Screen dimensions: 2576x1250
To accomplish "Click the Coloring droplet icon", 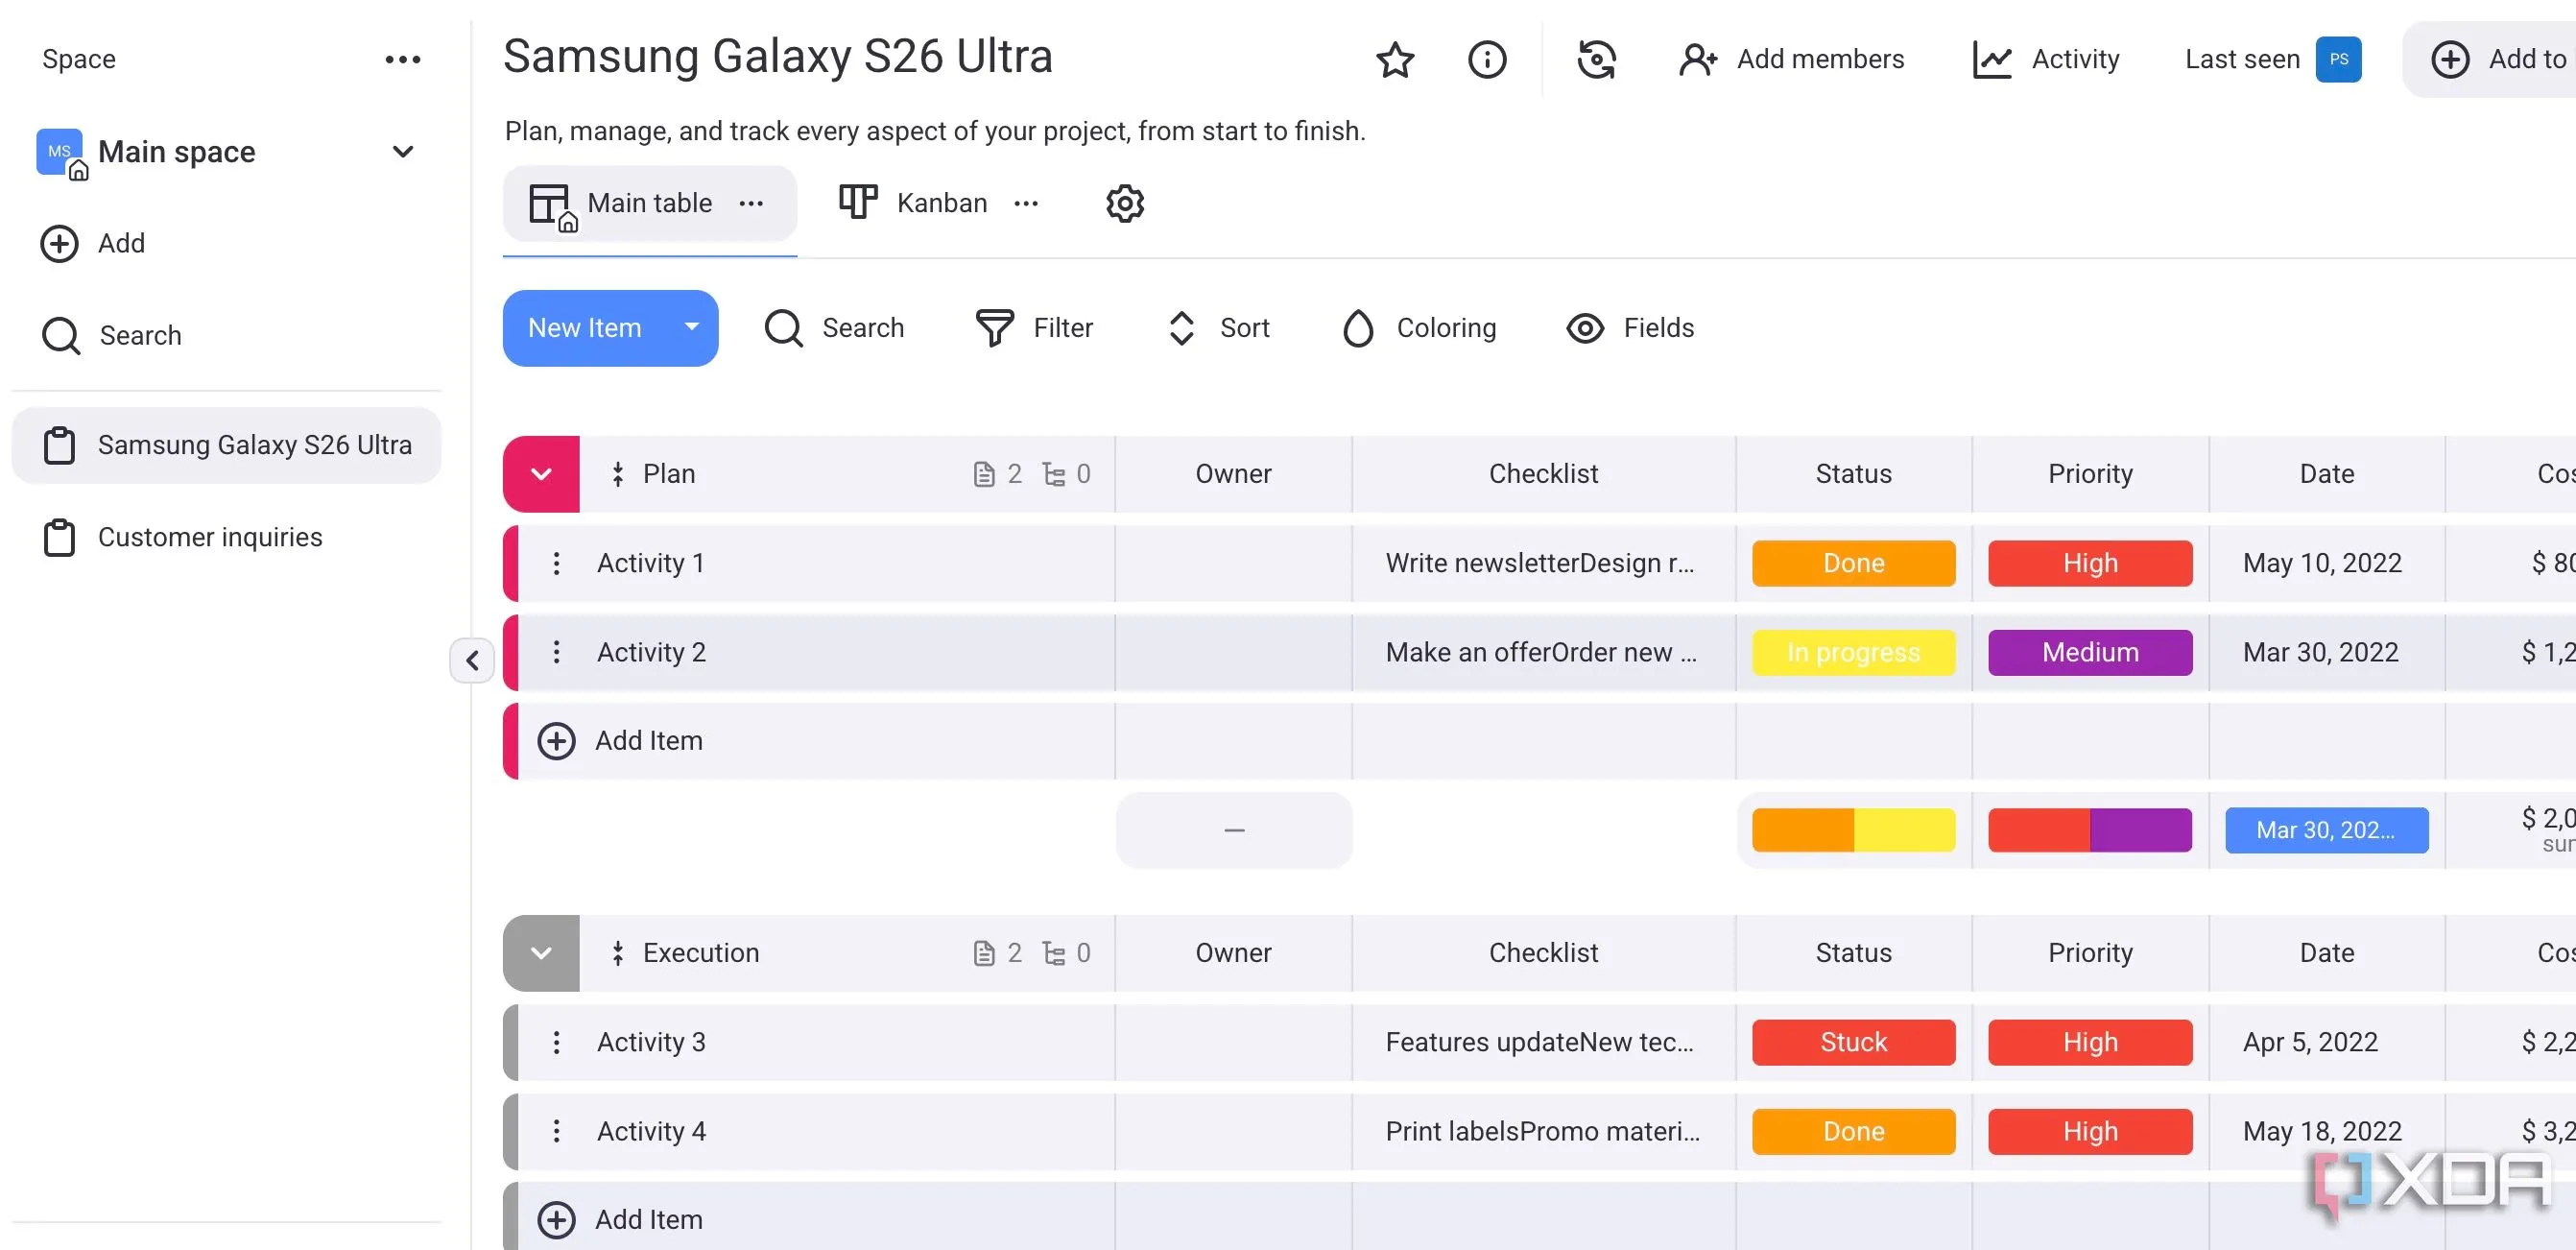I will point(1358,328).
